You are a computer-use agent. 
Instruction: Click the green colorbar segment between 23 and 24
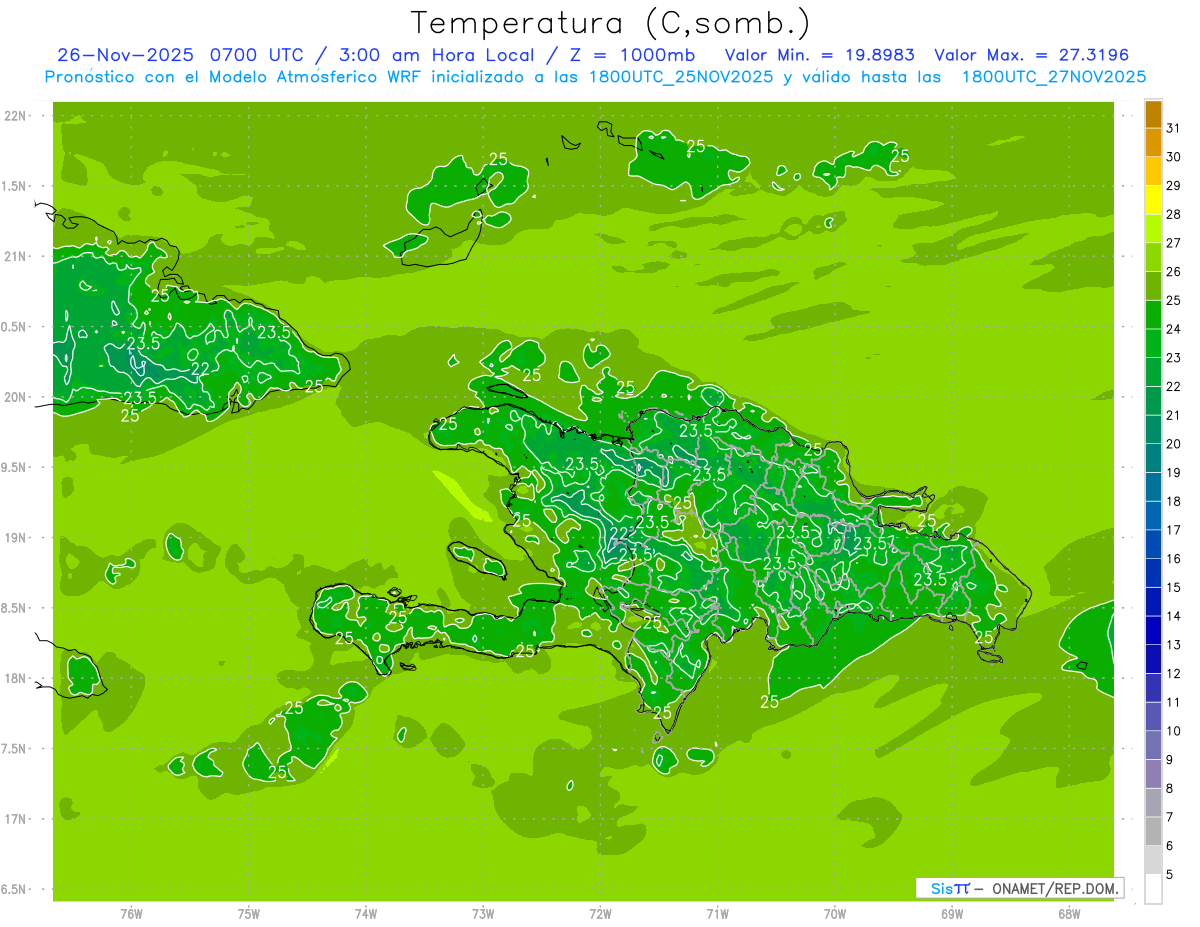tap(1153, 344)
